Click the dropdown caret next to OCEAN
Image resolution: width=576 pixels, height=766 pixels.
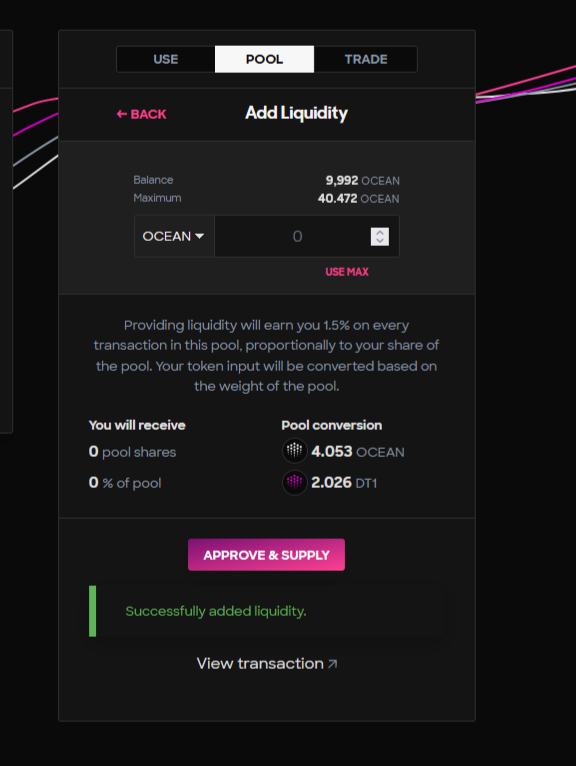coord(199,236)
